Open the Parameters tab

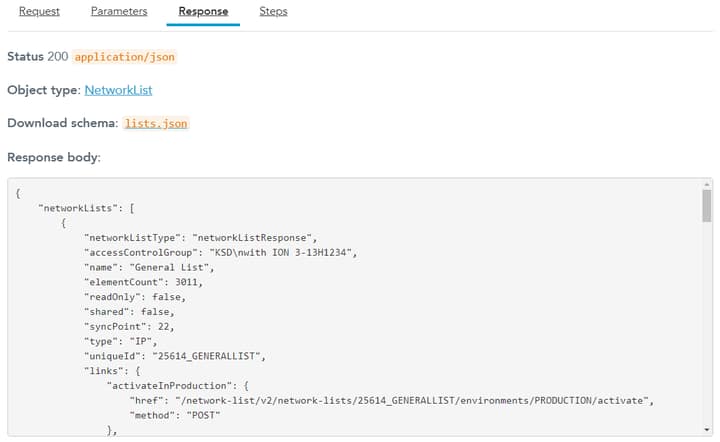click(x=119, y=12)
